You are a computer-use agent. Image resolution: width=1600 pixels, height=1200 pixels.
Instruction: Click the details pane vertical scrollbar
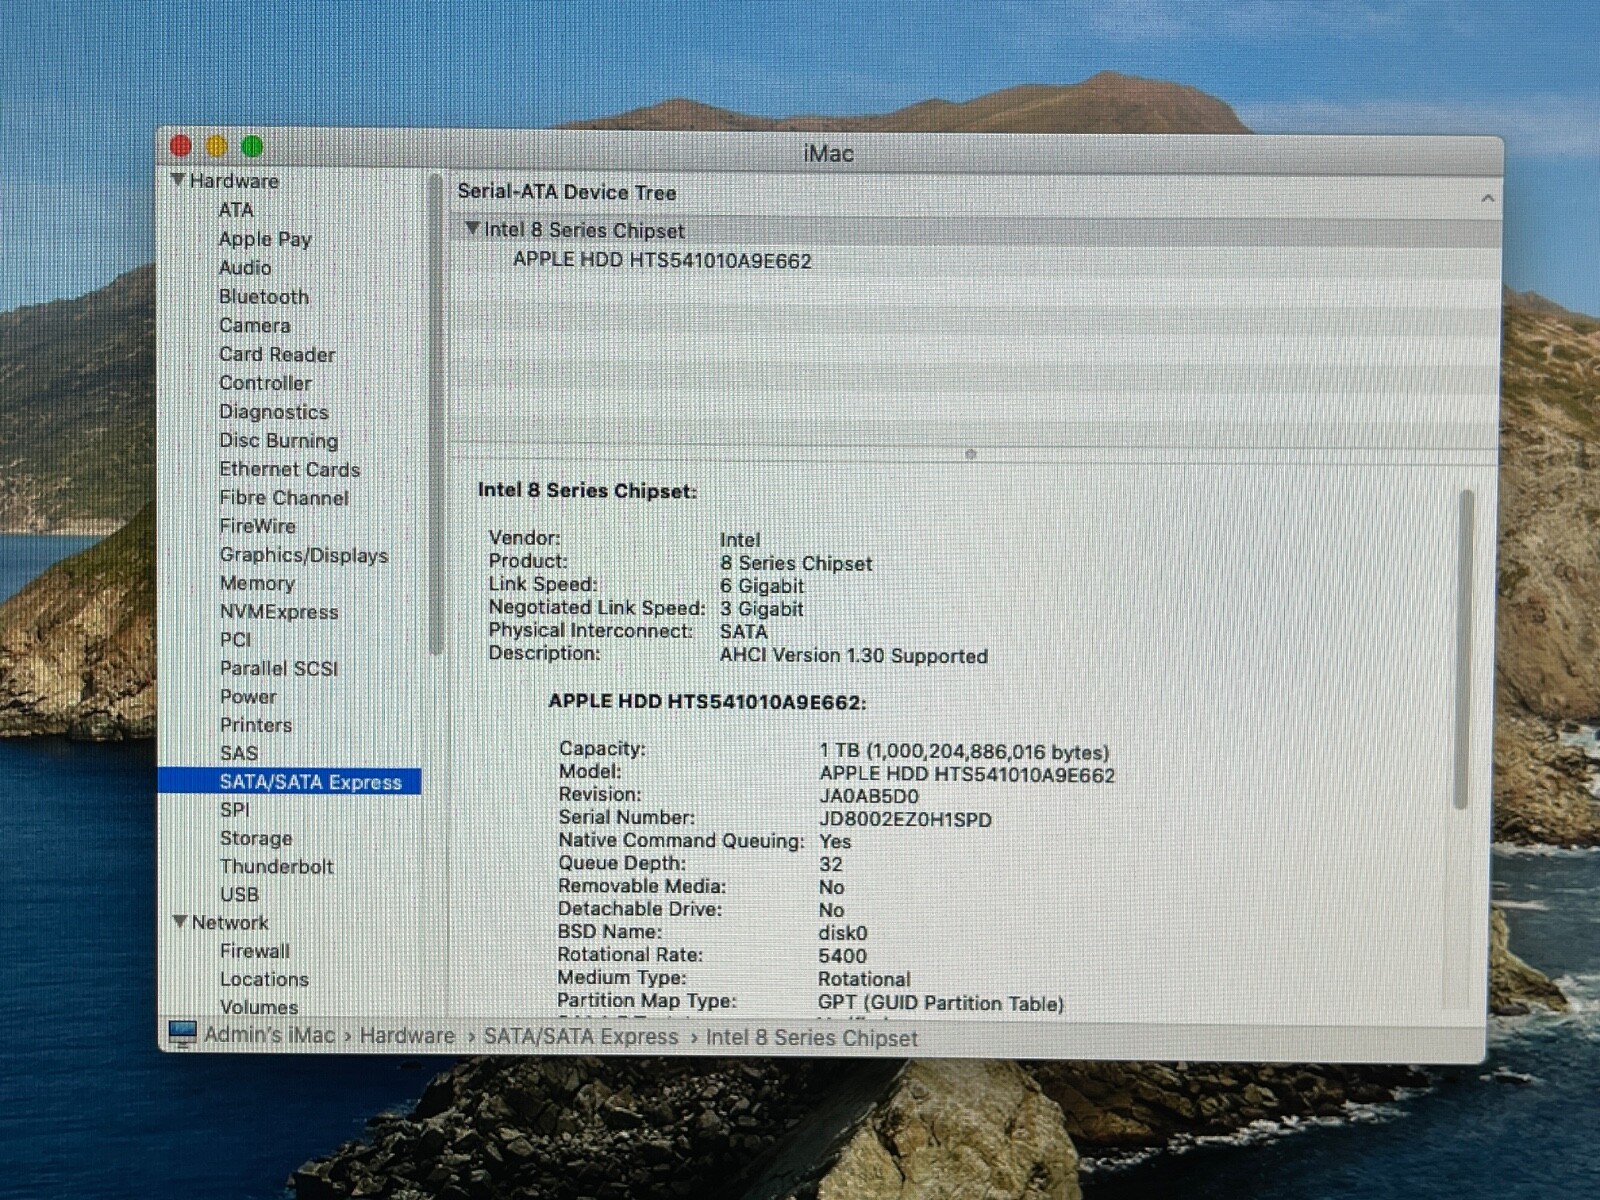tap(1463, 650)
